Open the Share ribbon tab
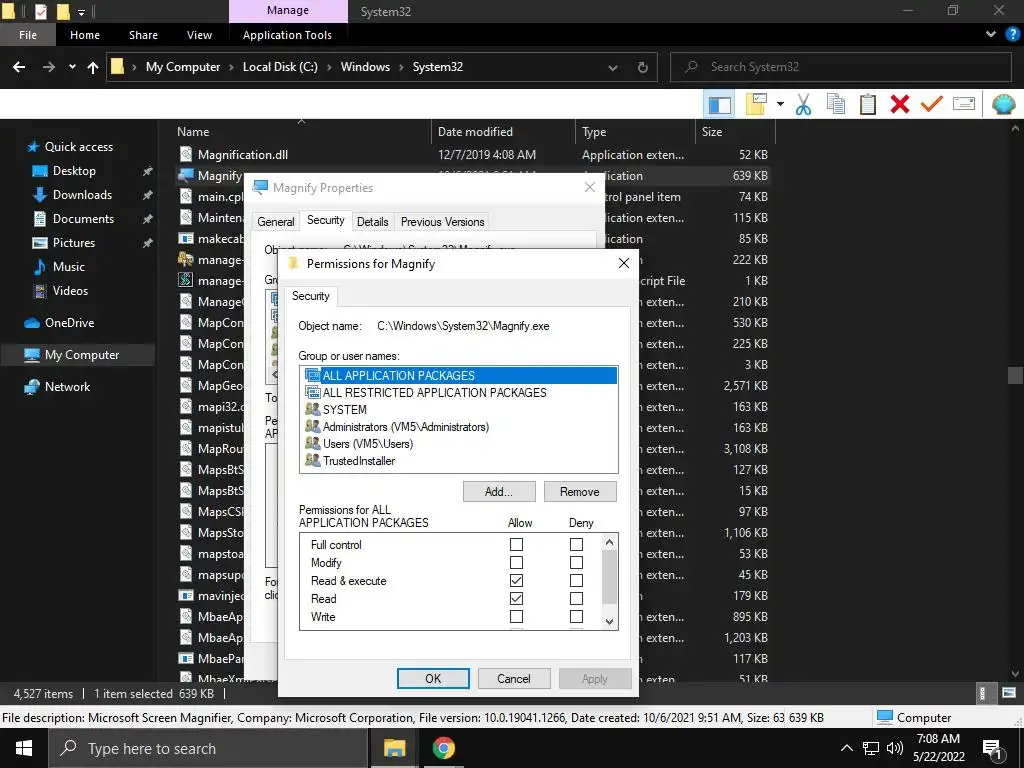Viewport: 1024px width, 768px height. [x=143, y=35]
